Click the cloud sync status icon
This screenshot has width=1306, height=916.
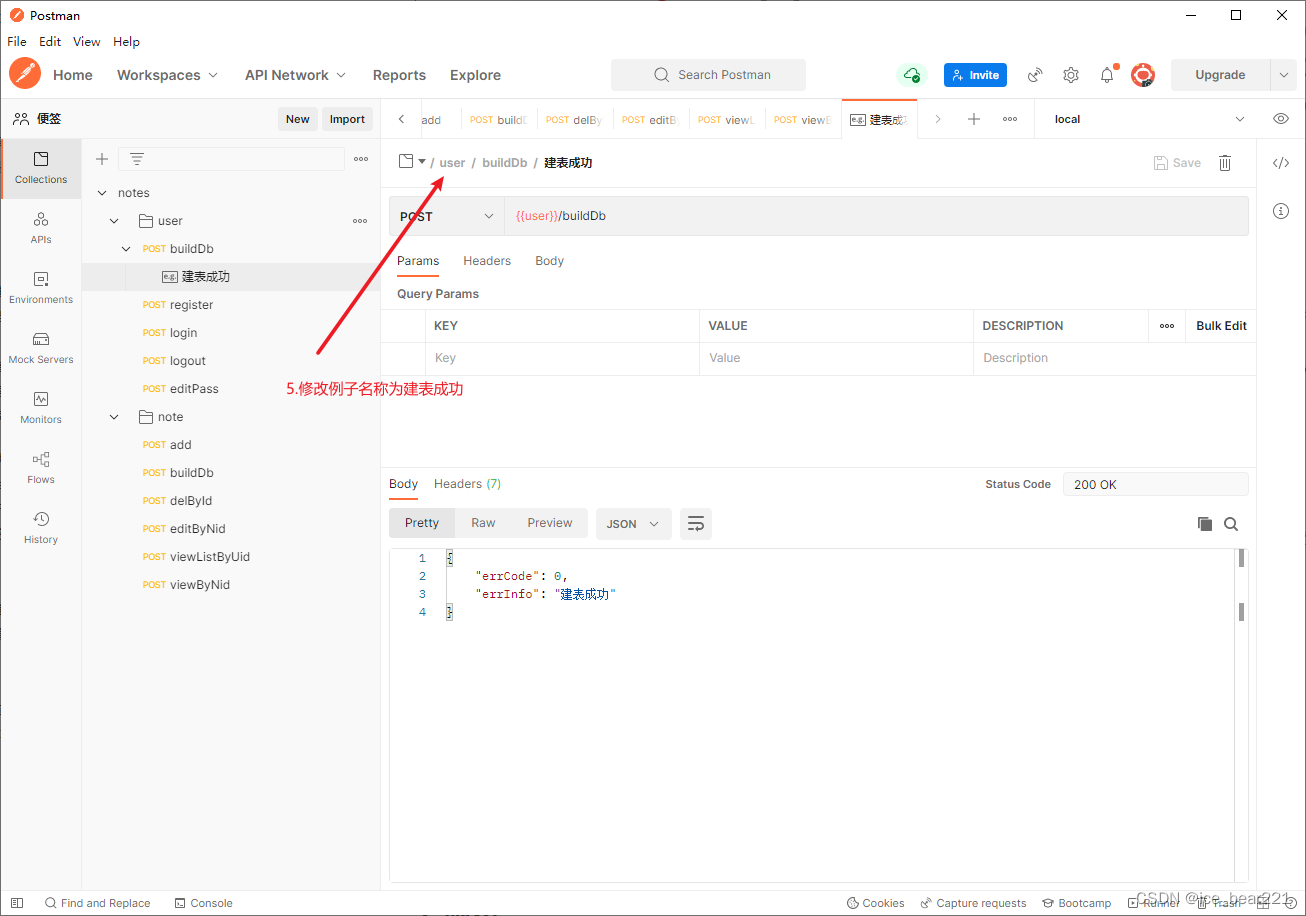(911, 75)
